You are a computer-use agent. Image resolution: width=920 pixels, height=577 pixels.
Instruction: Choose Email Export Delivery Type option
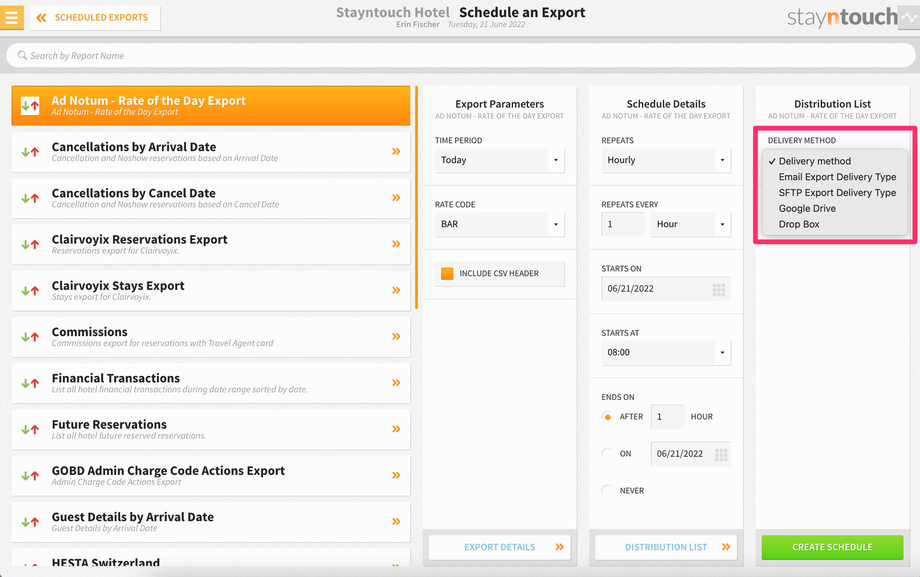click(x=836, y=177)
